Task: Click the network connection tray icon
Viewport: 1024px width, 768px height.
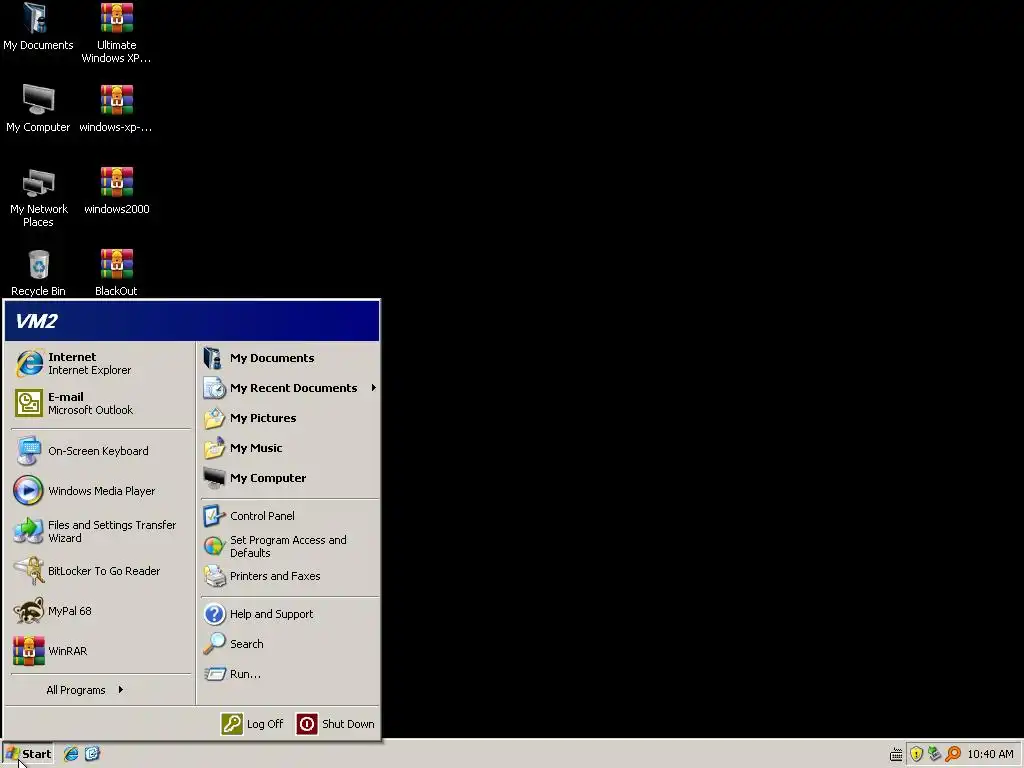Action: (935, 754)
